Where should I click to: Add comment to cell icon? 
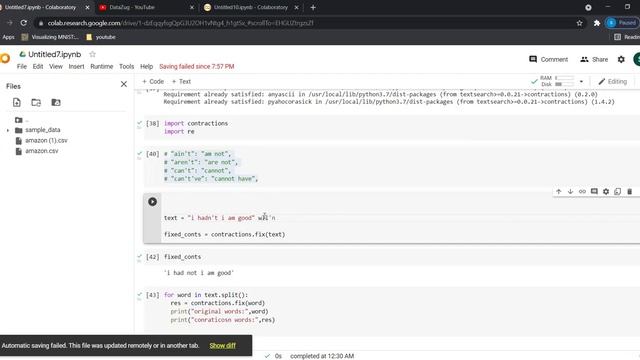coord(594,191)
